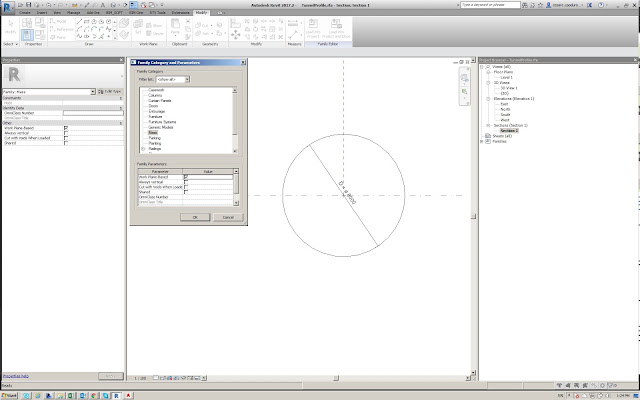
Task: Click Cancel in Family Category dialog
Action: [228, 217]
